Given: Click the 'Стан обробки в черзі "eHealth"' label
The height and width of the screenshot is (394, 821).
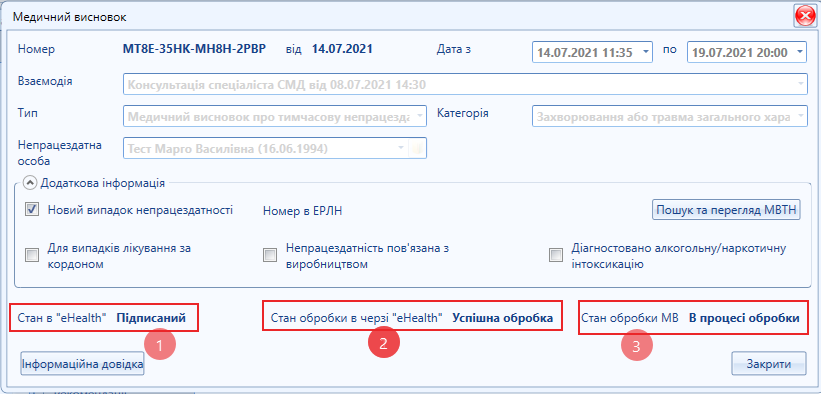Looking at the screenshot, I should click(357, 318).
